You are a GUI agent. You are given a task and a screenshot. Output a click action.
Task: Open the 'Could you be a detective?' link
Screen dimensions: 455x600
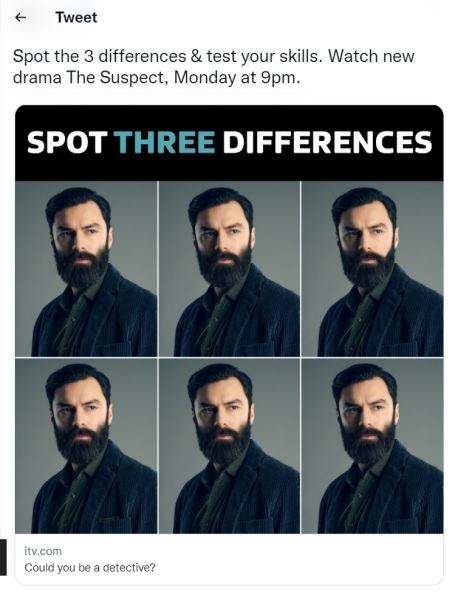[x=90, y=567]
